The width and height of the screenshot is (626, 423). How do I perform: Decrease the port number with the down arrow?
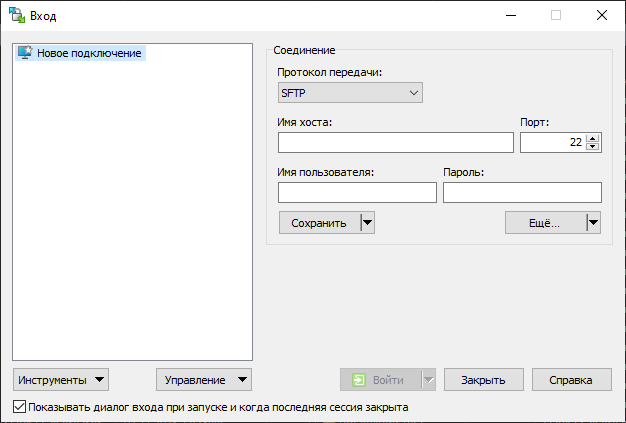click(593, 148)
